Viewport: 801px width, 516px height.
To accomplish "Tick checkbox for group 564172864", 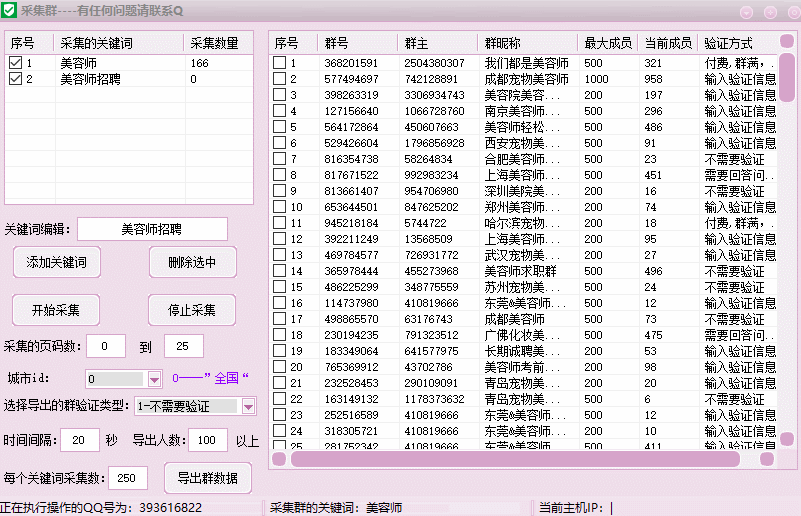I will [279, 126].
